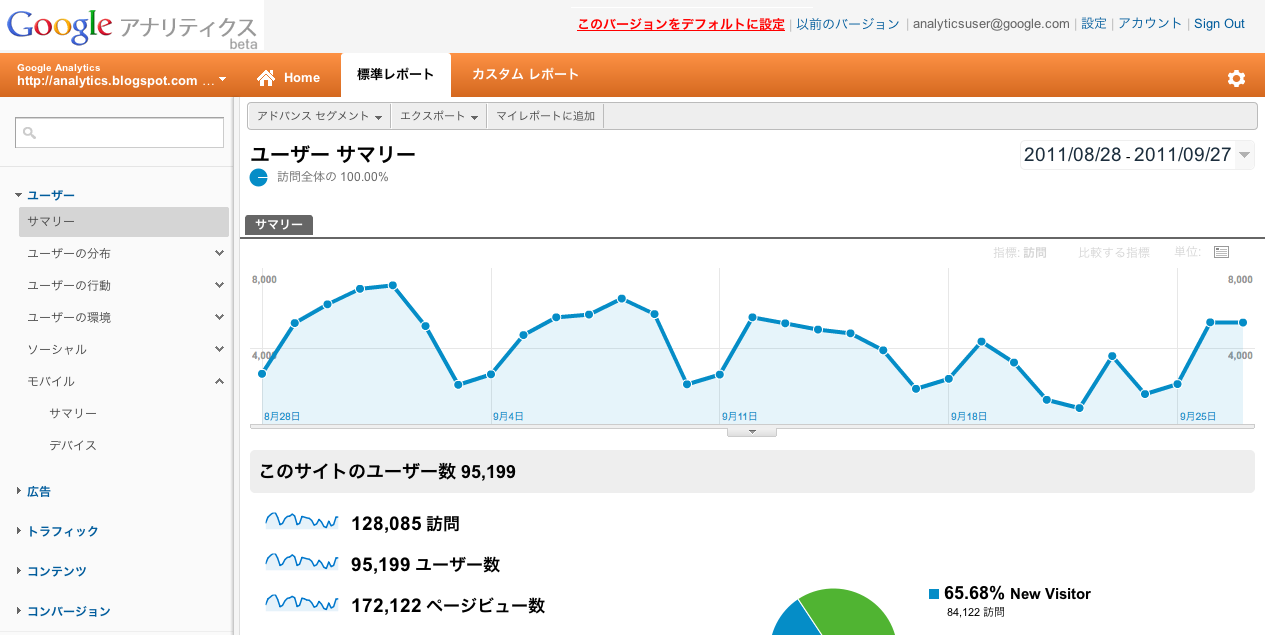Screen dimensions: 1265x635
Task: Click the 172,122 ページビュー数 metric text
Action: coord(448,605)
